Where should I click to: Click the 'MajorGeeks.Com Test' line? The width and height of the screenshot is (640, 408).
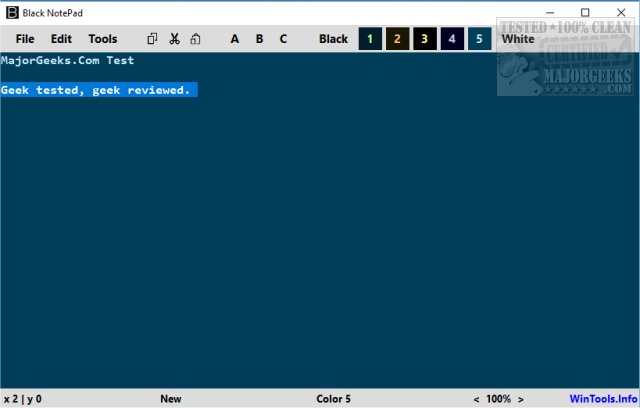coord(67,60)
